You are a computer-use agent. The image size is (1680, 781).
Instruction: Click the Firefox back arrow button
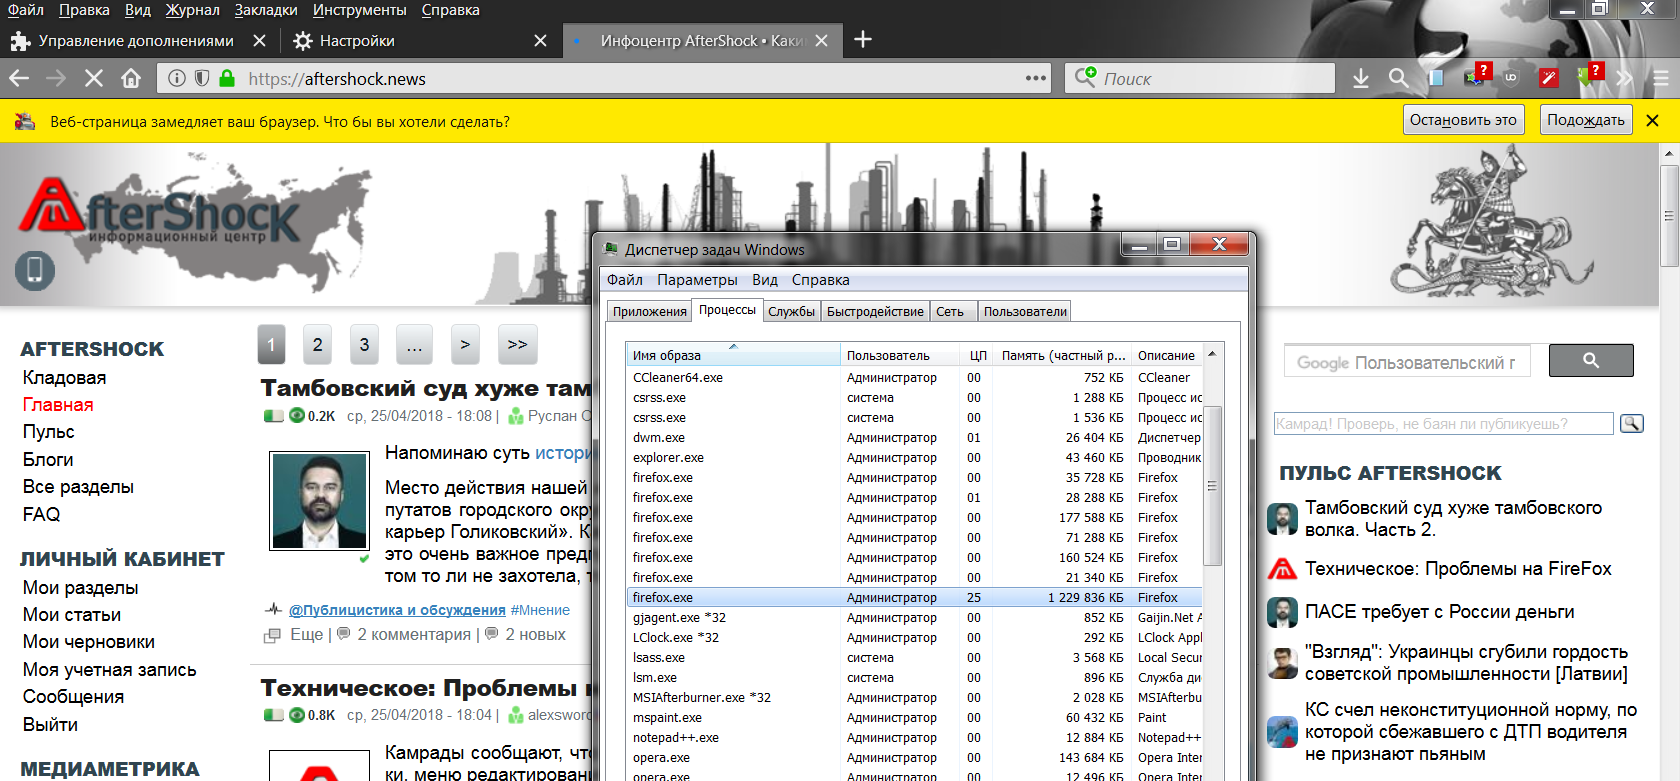pyautogui.click(x=19, y=78)
